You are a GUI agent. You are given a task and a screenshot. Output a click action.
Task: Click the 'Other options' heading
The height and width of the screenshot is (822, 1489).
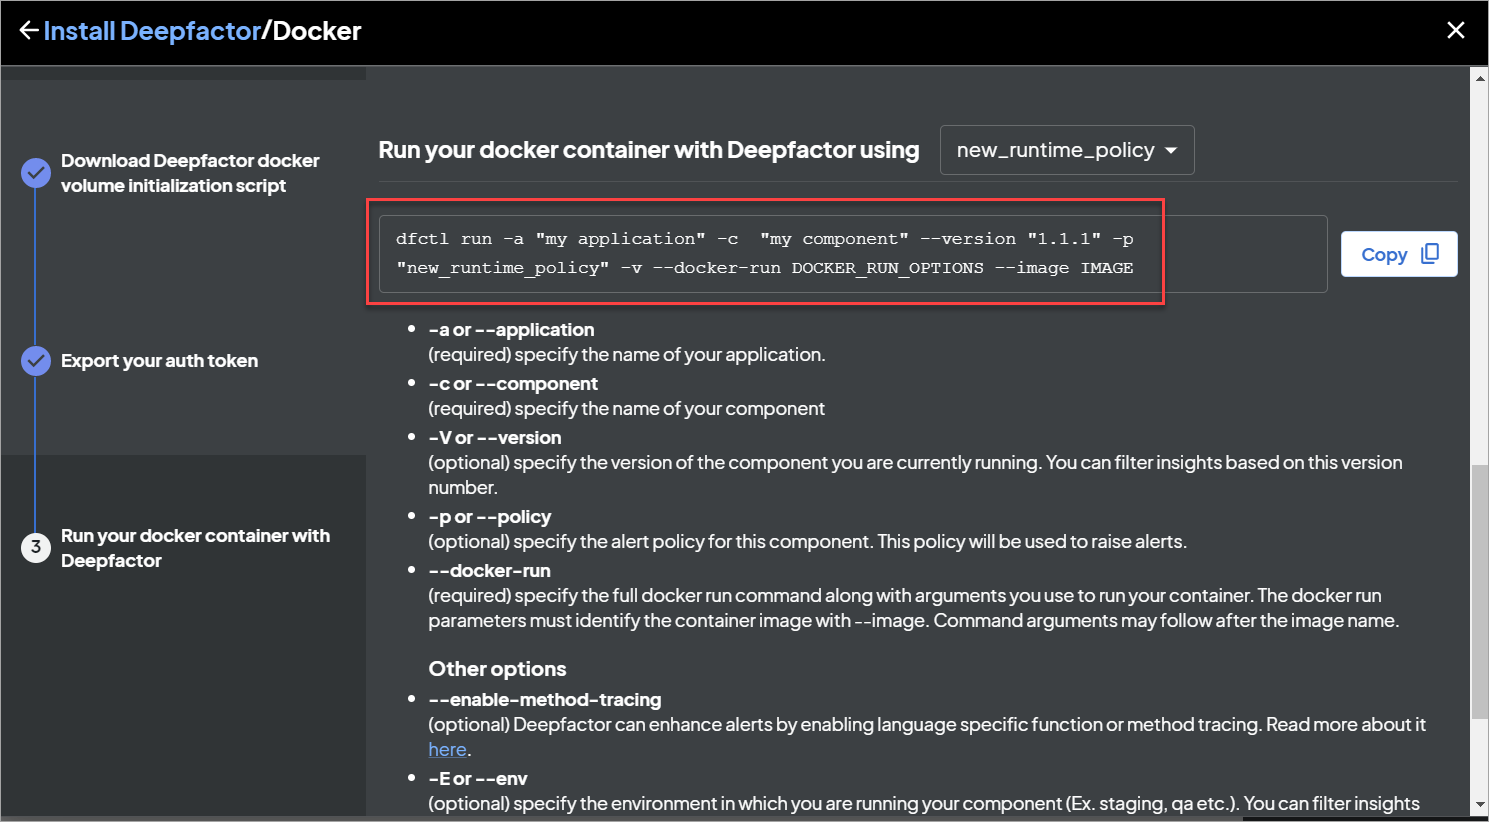pyautogui.click(x=497, y=669)
